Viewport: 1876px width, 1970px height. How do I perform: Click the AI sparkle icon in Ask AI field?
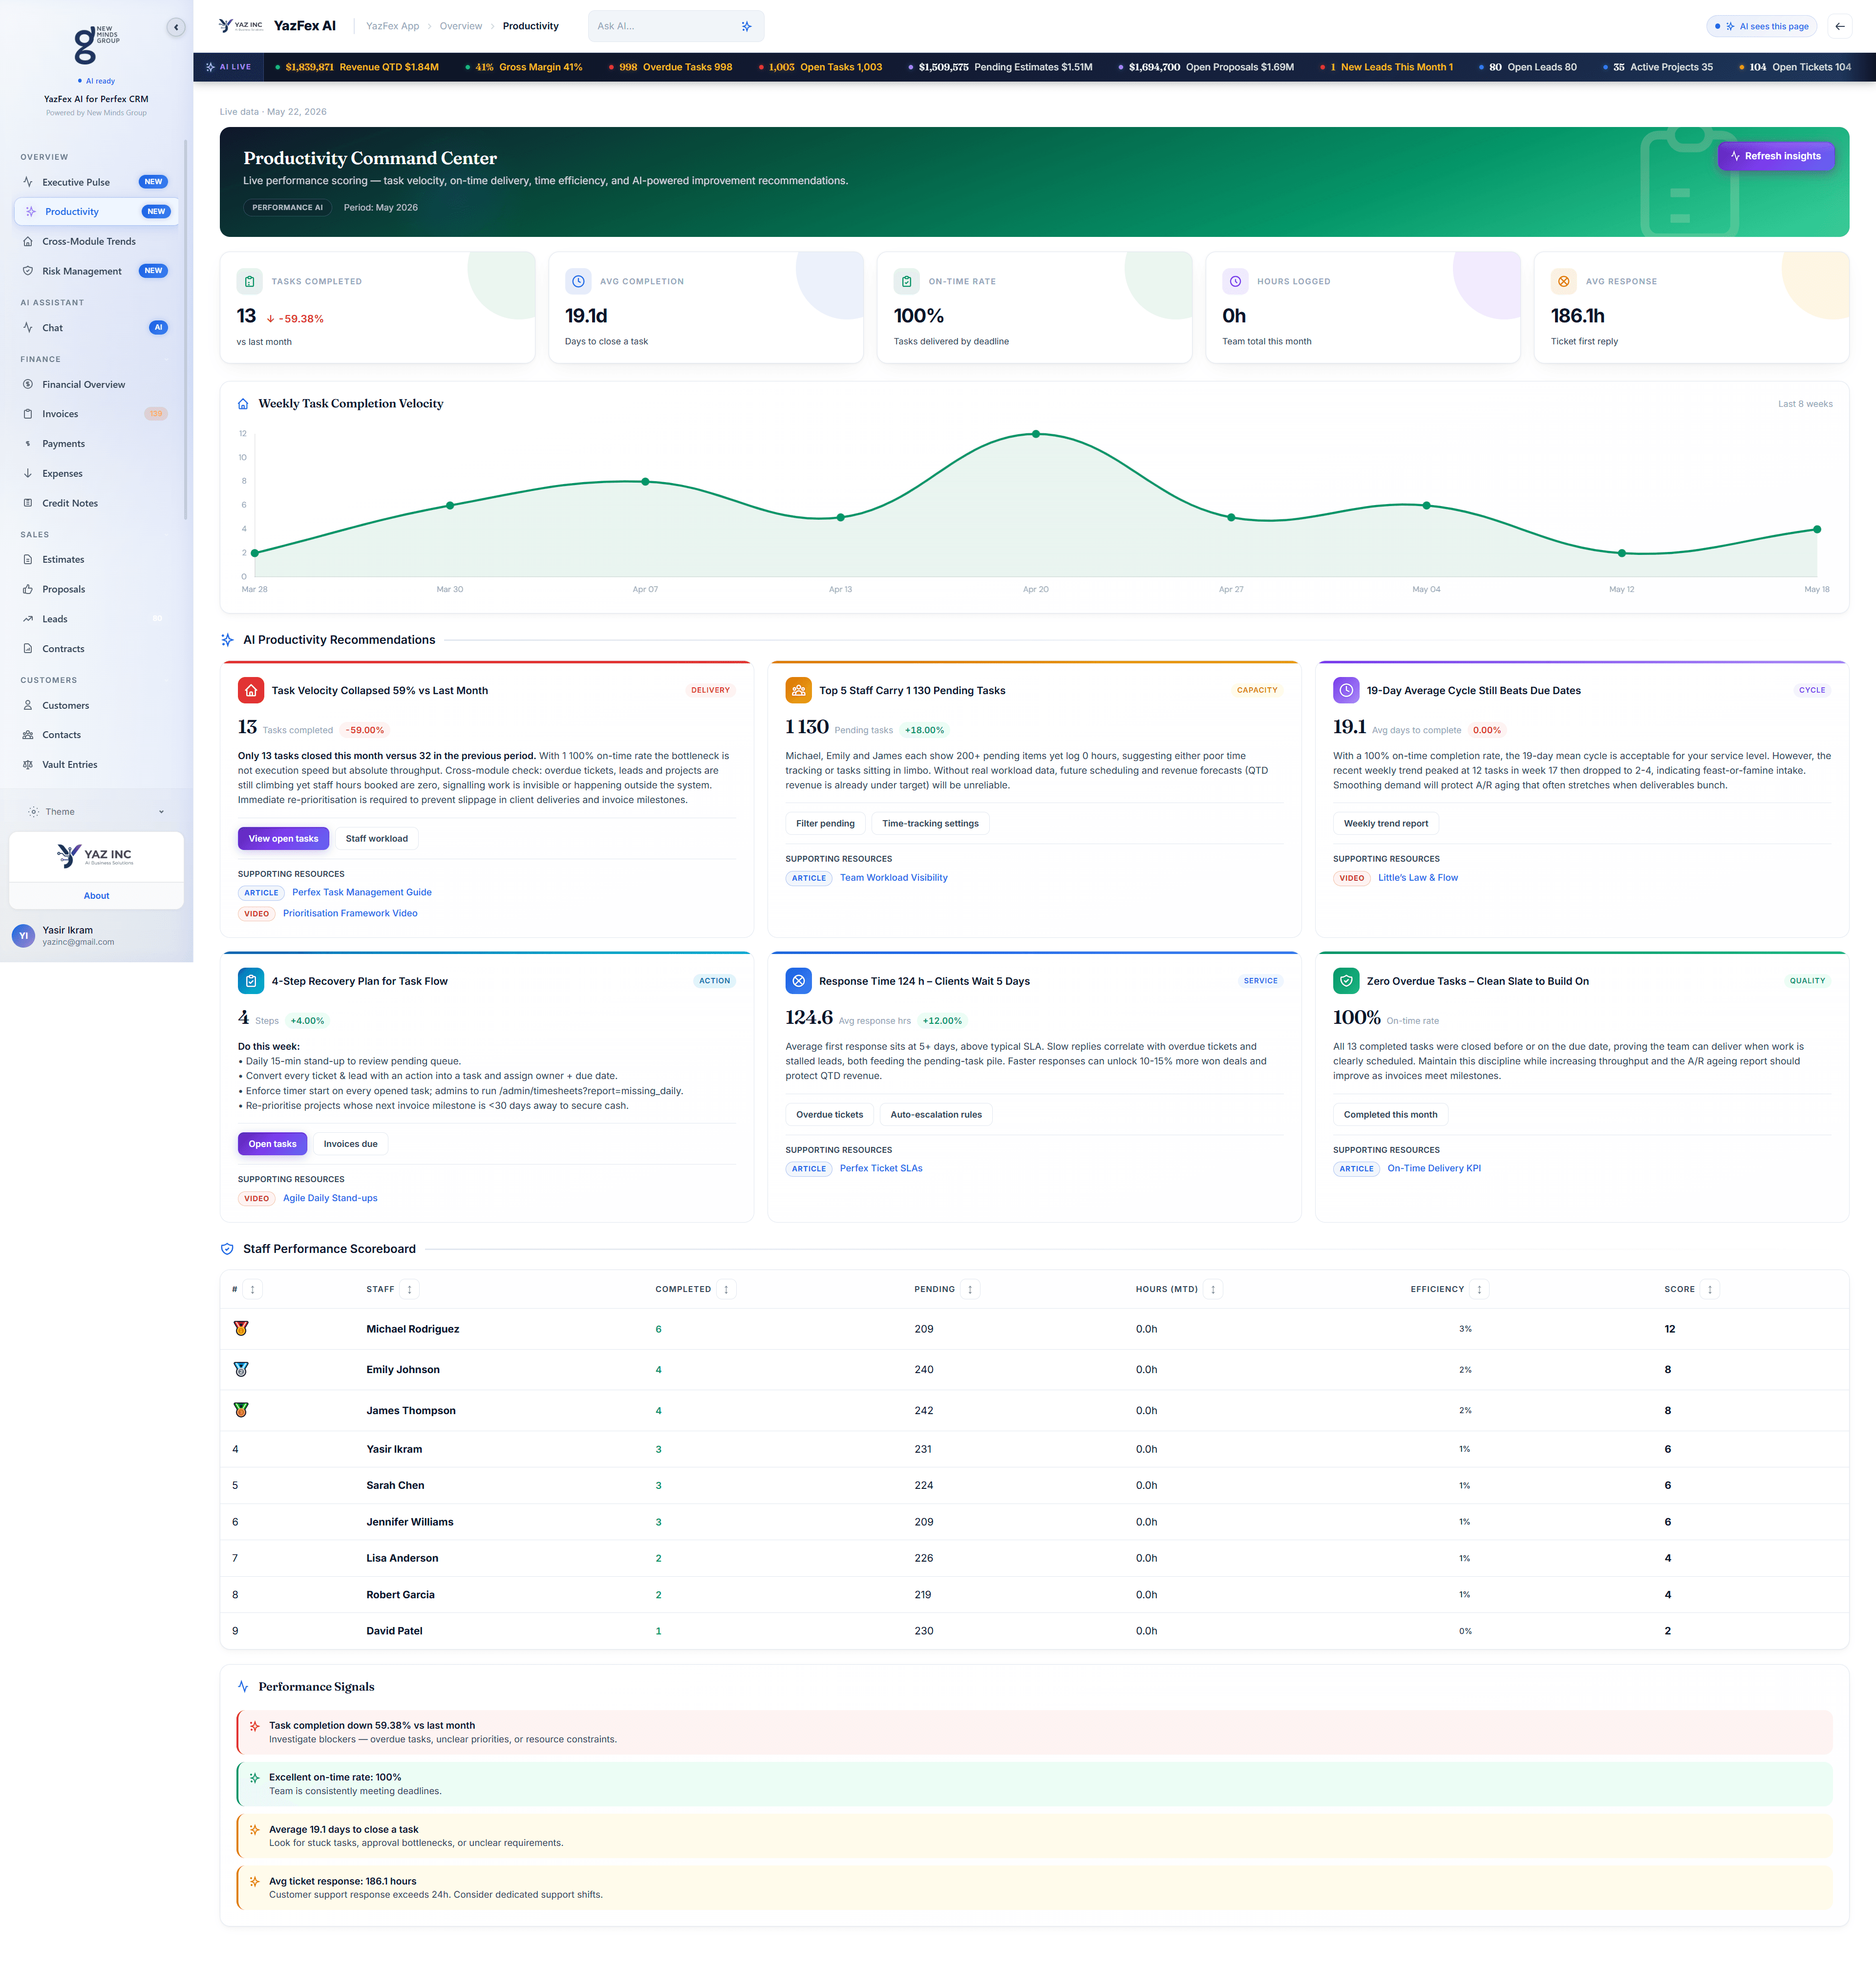746,26
